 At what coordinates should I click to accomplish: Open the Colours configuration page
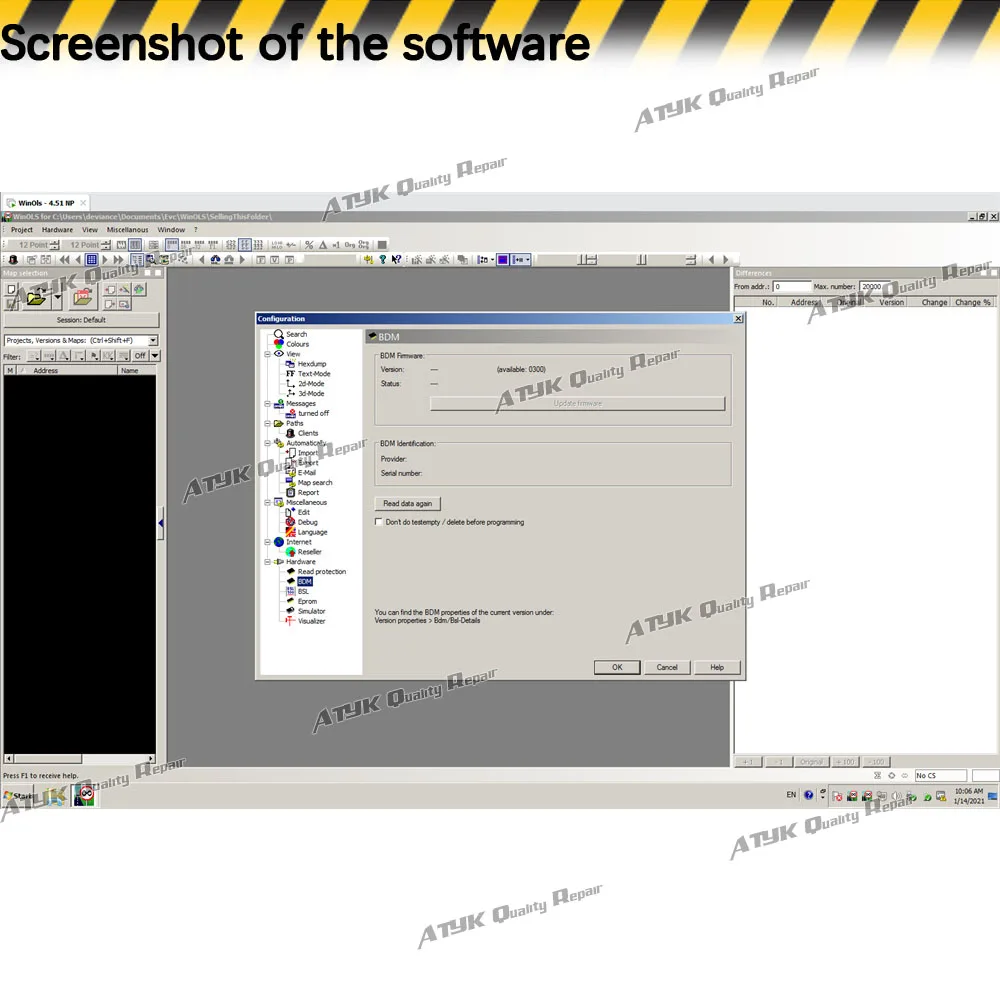(297, 344)
